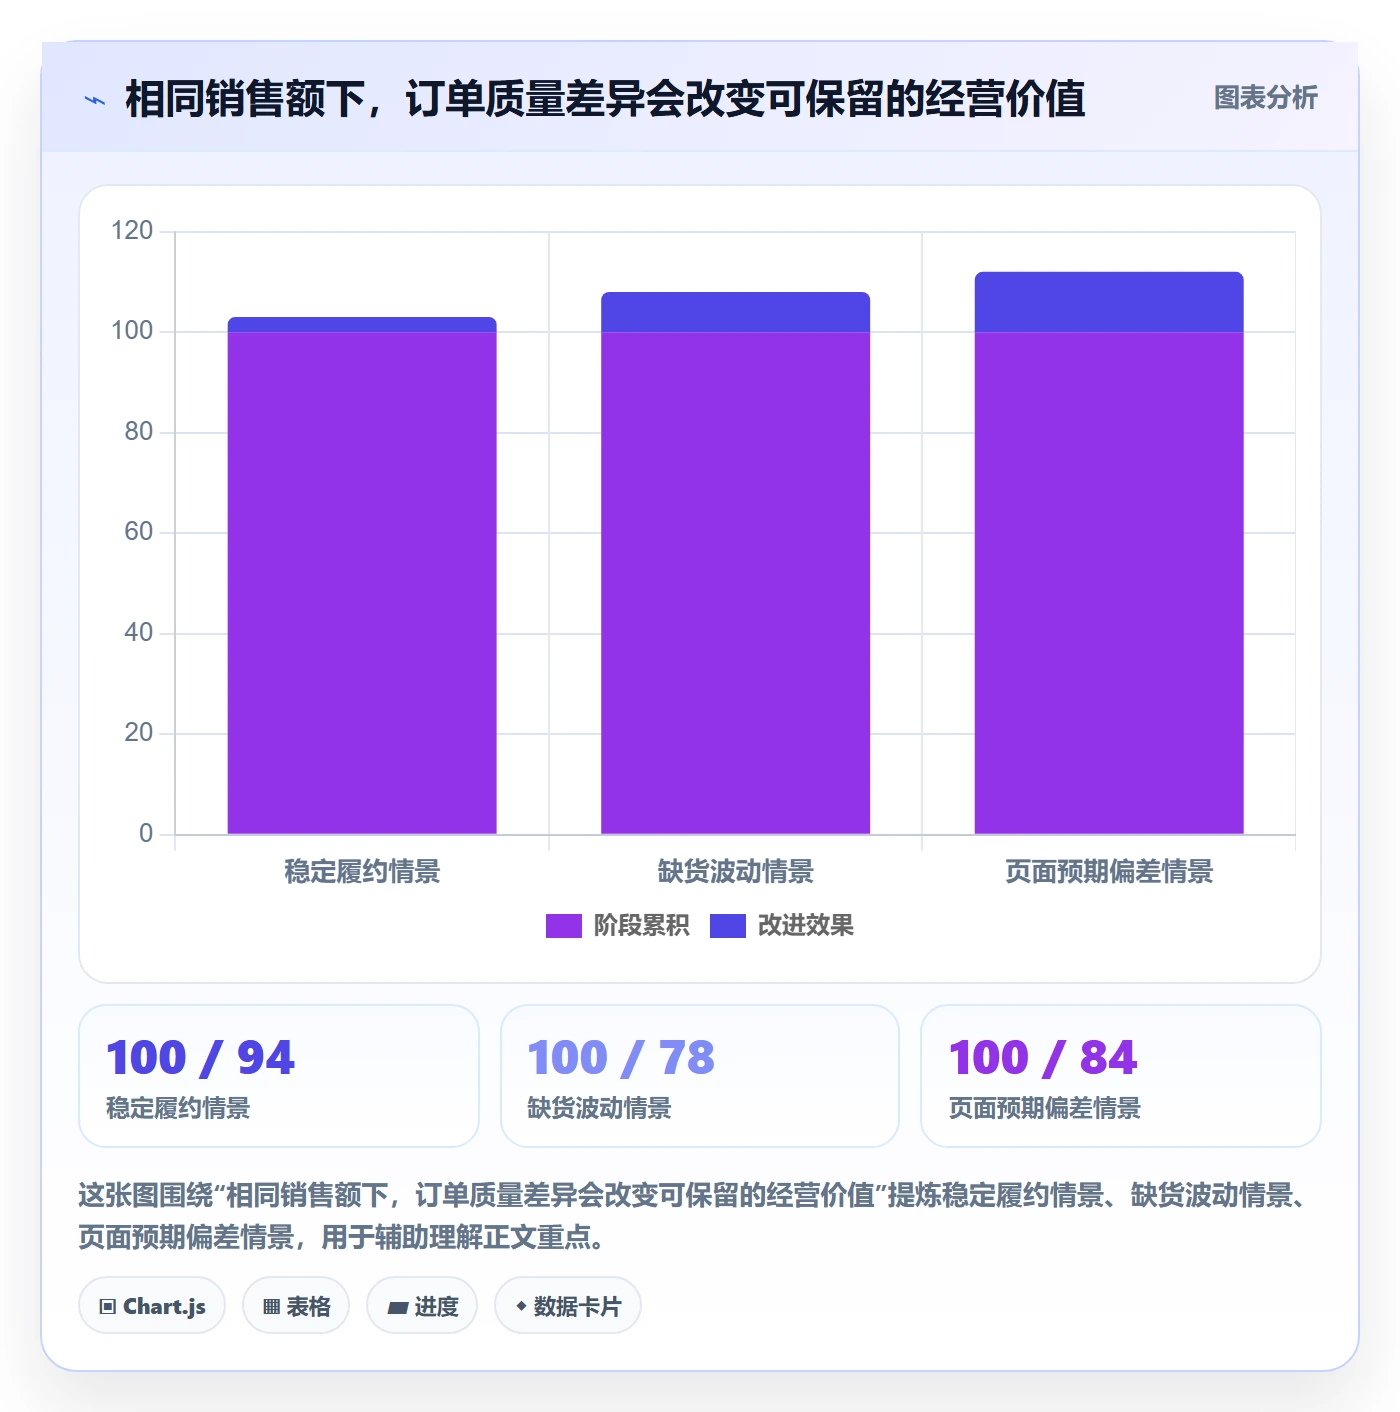The height and width of the screenshot is (1412, 1400).
Task: Select the blue 改进效果 segment for 稳定履约情景
Action: click(362, 325)
